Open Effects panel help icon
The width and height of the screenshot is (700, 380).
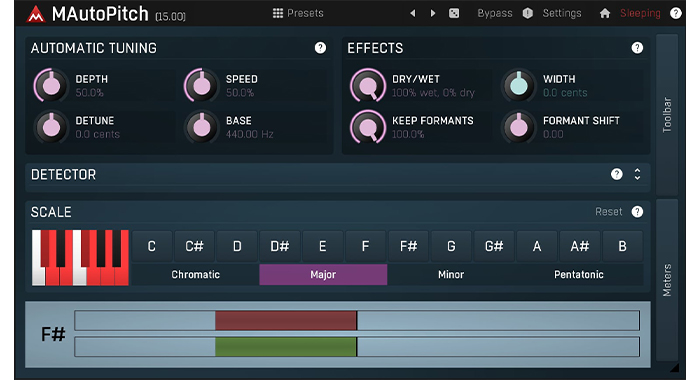(x=637, y=48)
